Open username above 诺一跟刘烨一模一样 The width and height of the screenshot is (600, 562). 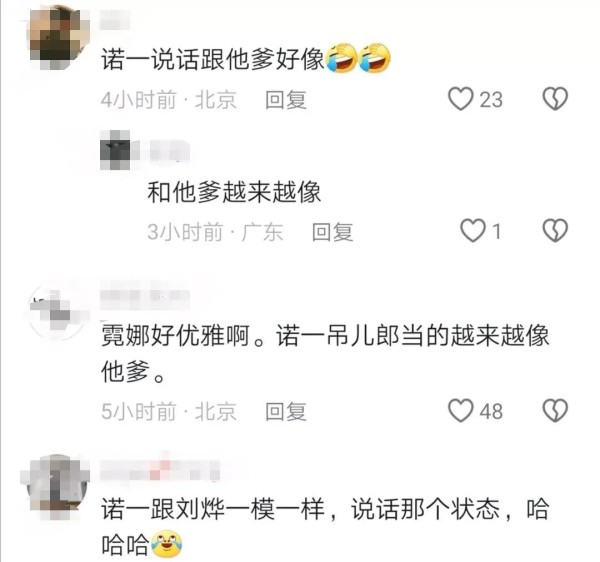pyautogui.click(x=161, y=469)
